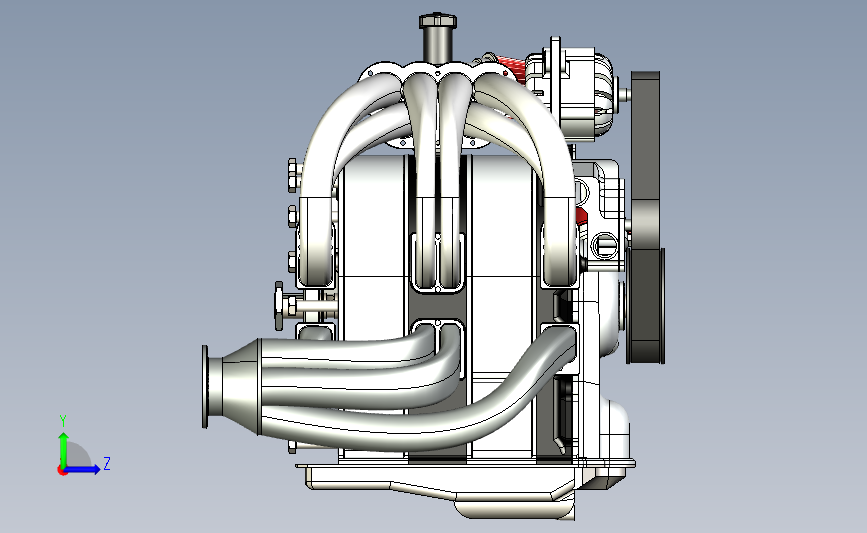The width and height of the screenshot is (867, 533).
Task: Select the vertical oil filler tube
Action: click(438, 45)
